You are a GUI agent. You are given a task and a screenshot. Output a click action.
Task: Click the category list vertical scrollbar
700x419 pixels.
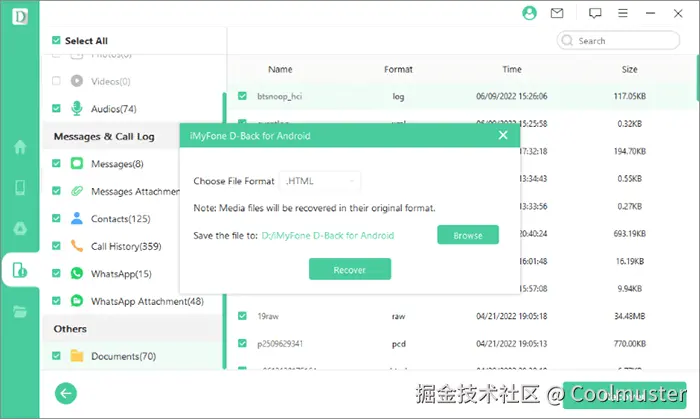coord(224,231)
